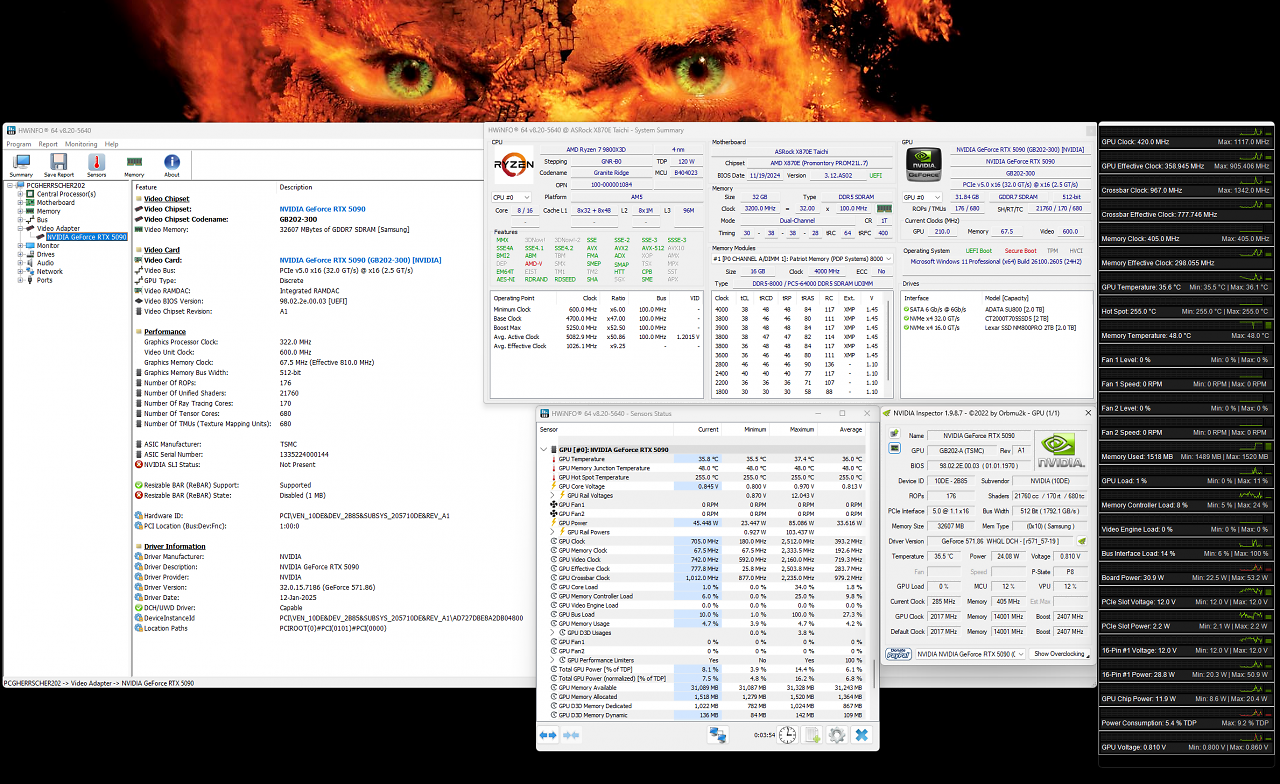The image size is (1280, 784).
Task: Open sensor settings gear icon
Action: (x=836, y=735)
